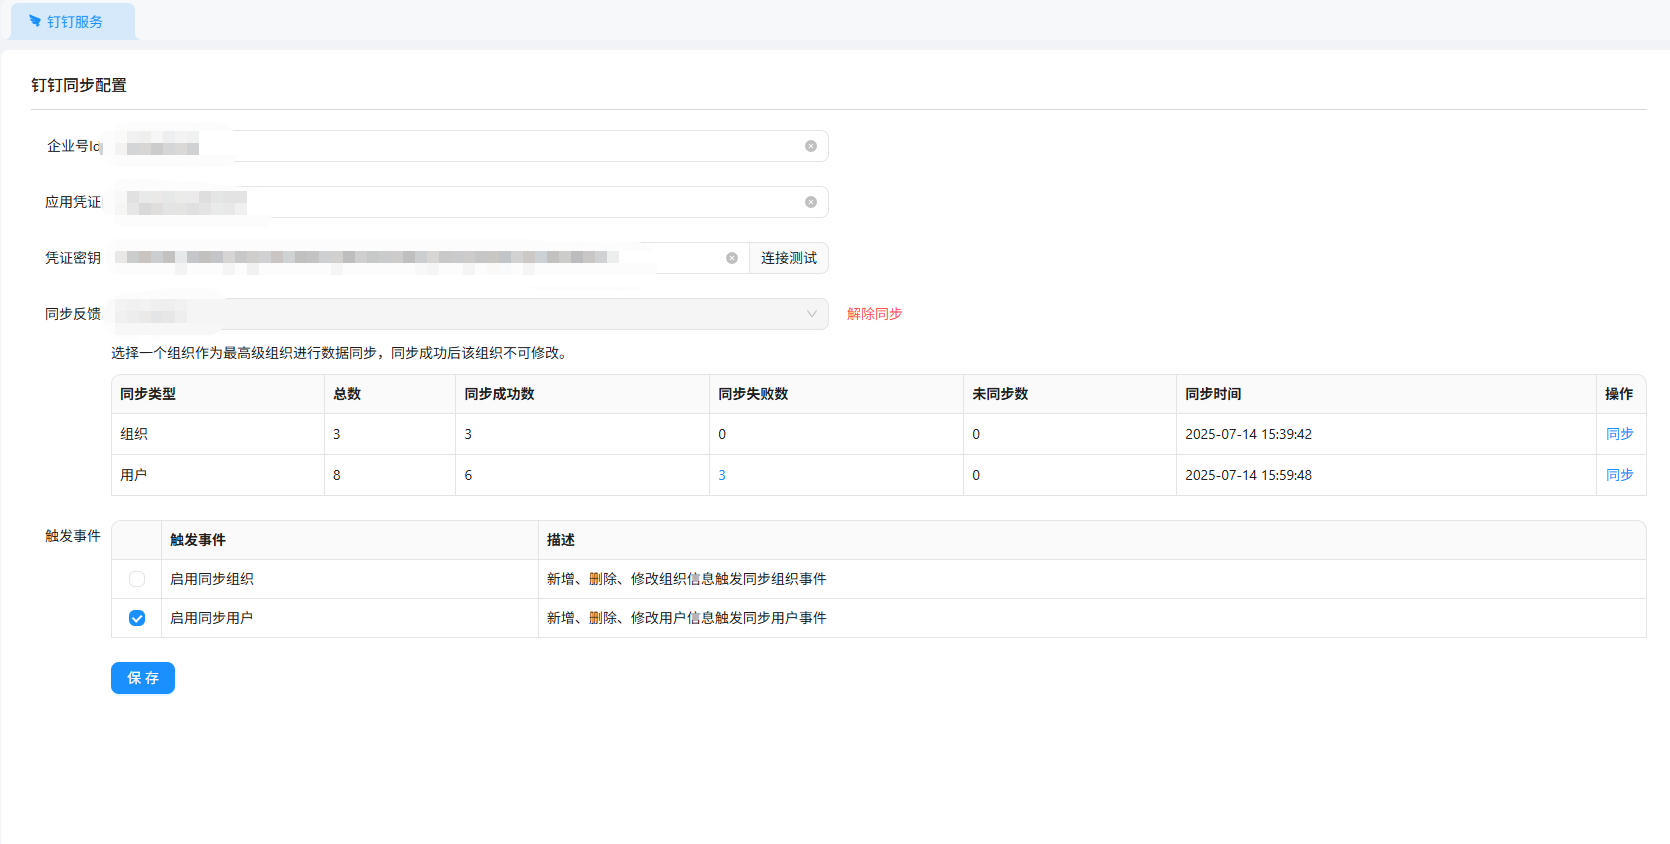This screenshot has height=844, width=1670.
Task: Open the failed count 3 in 用户 row
Action: point(722,475)
